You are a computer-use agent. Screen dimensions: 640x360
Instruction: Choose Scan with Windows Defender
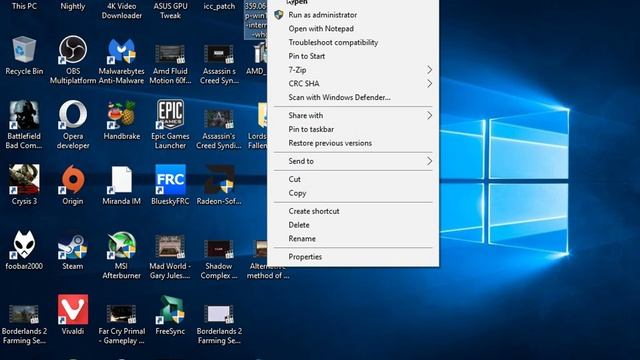tap(353, 98)
